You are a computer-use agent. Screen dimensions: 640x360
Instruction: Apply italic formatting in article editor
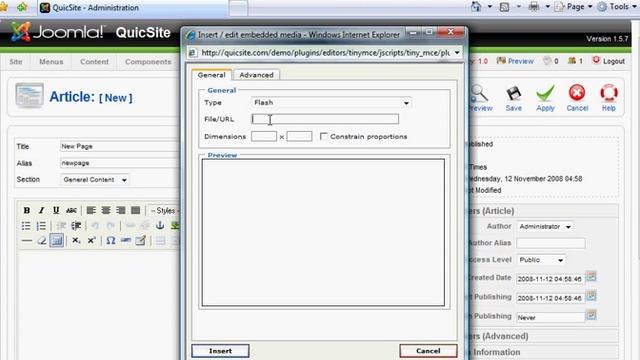[x=41, y=210]
